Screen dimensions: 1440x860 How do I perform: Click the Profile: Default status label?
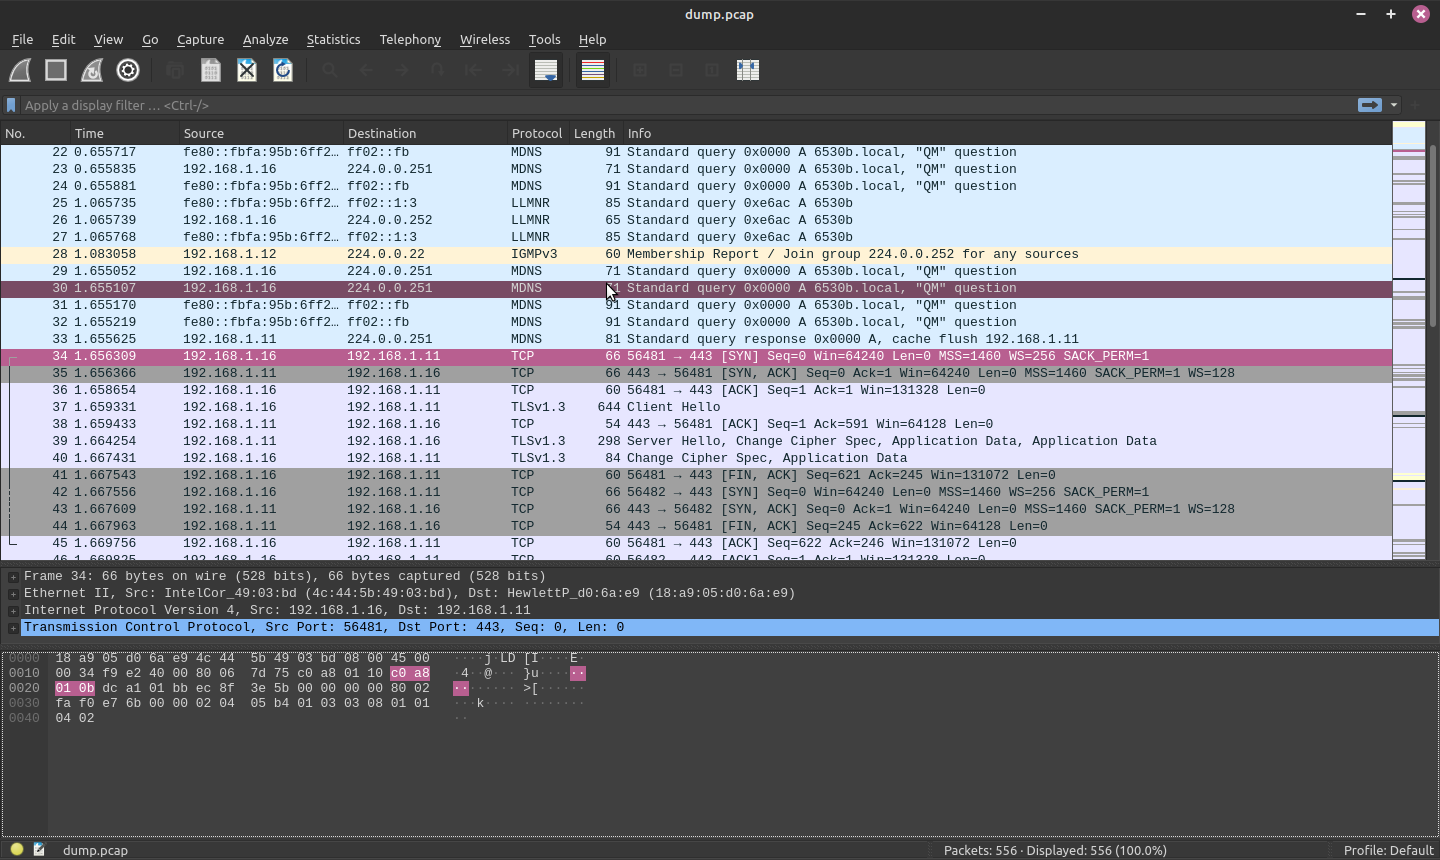(1388, 850)
